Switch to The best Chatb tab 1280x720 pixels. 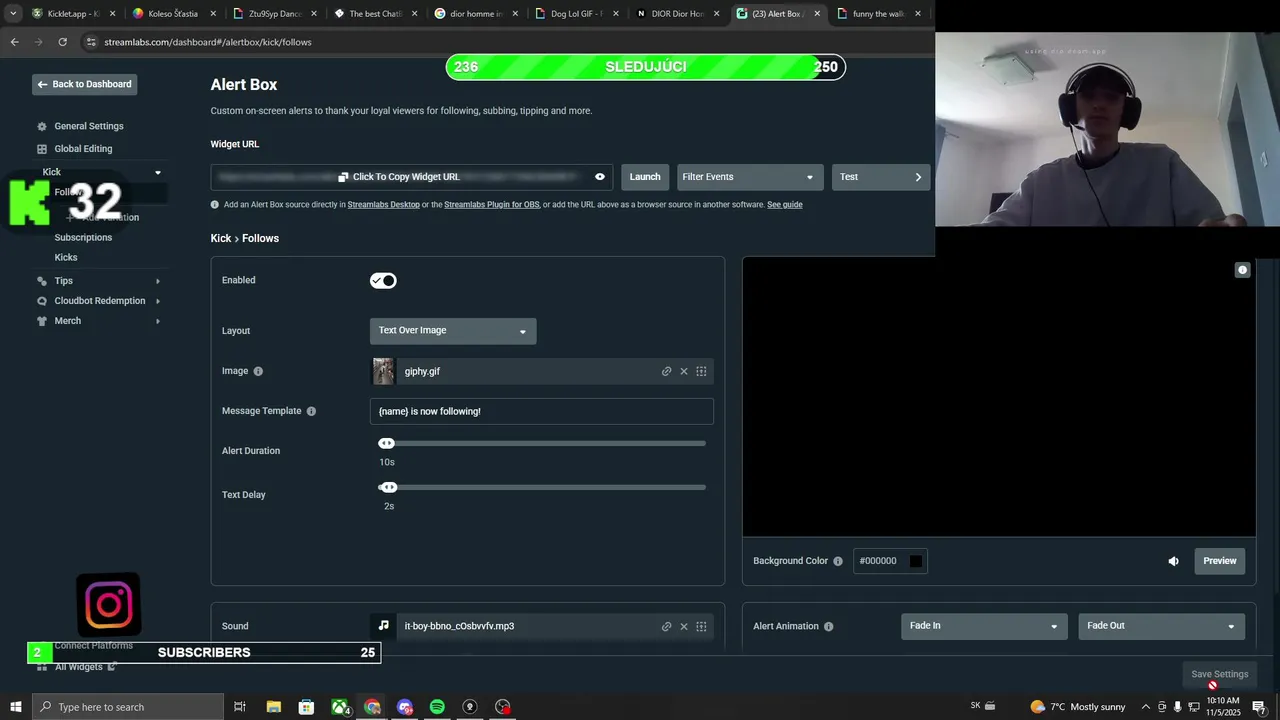point(375,14)
